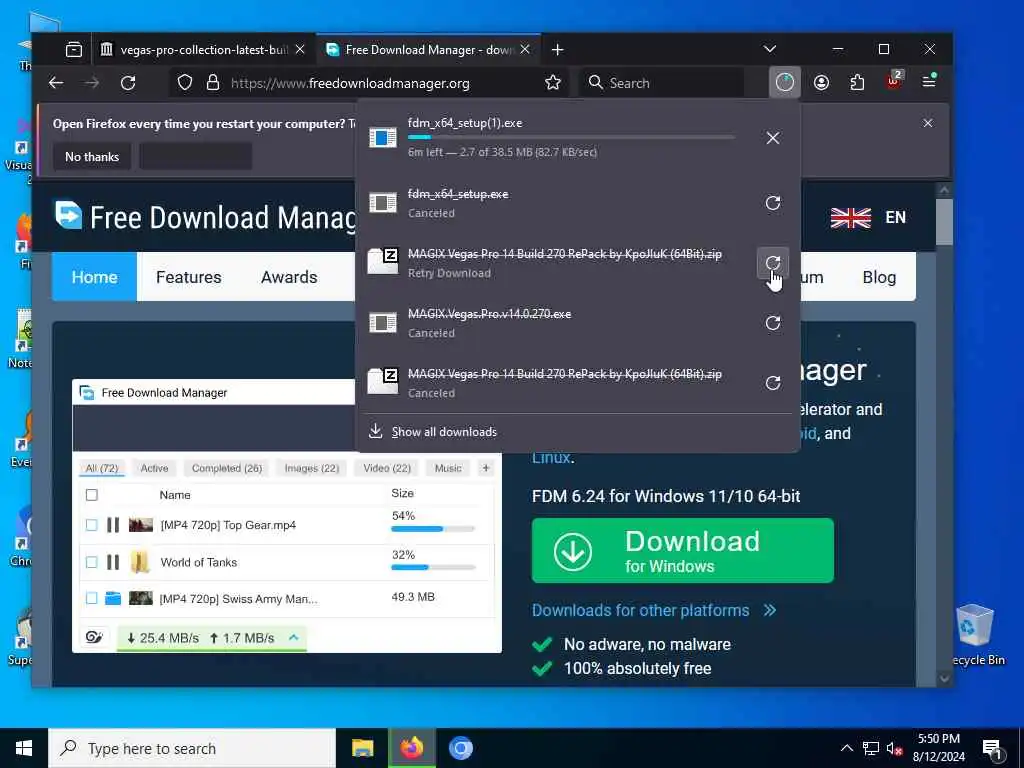Open the Recycle Bin desktop icon

click(977, 635)
